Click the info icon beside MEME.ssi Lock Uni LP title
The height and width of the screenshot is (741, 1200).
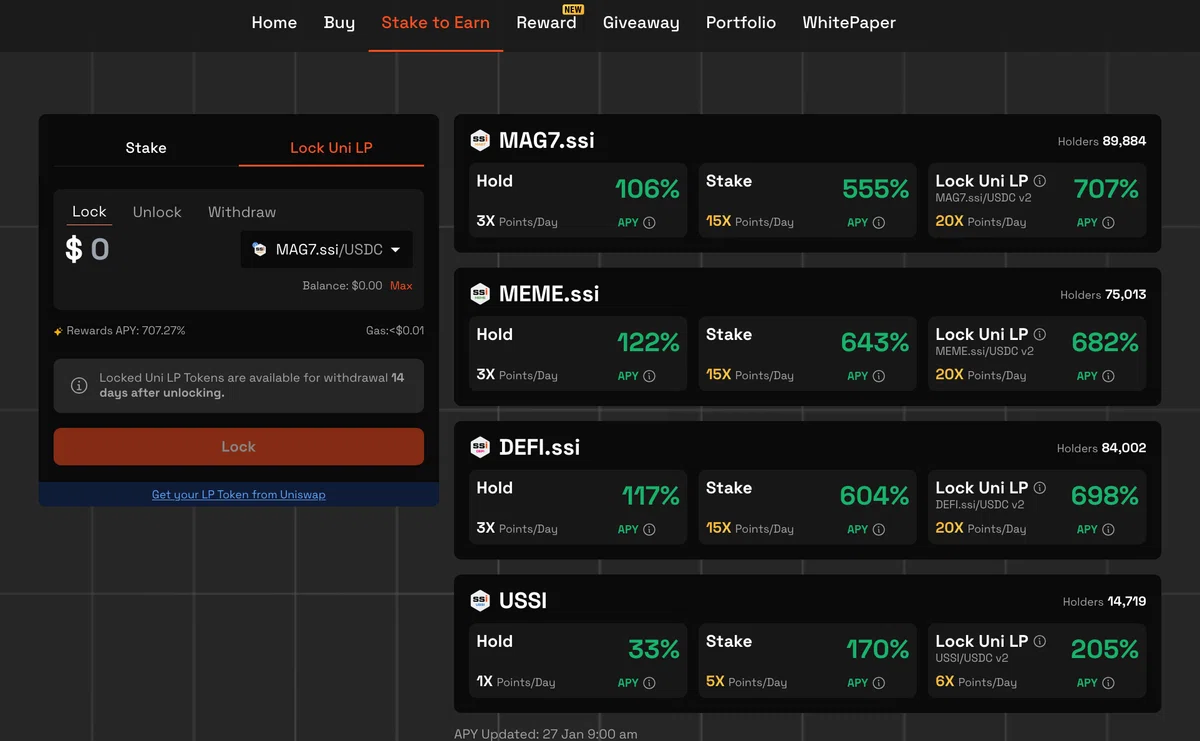(1040, 334)
